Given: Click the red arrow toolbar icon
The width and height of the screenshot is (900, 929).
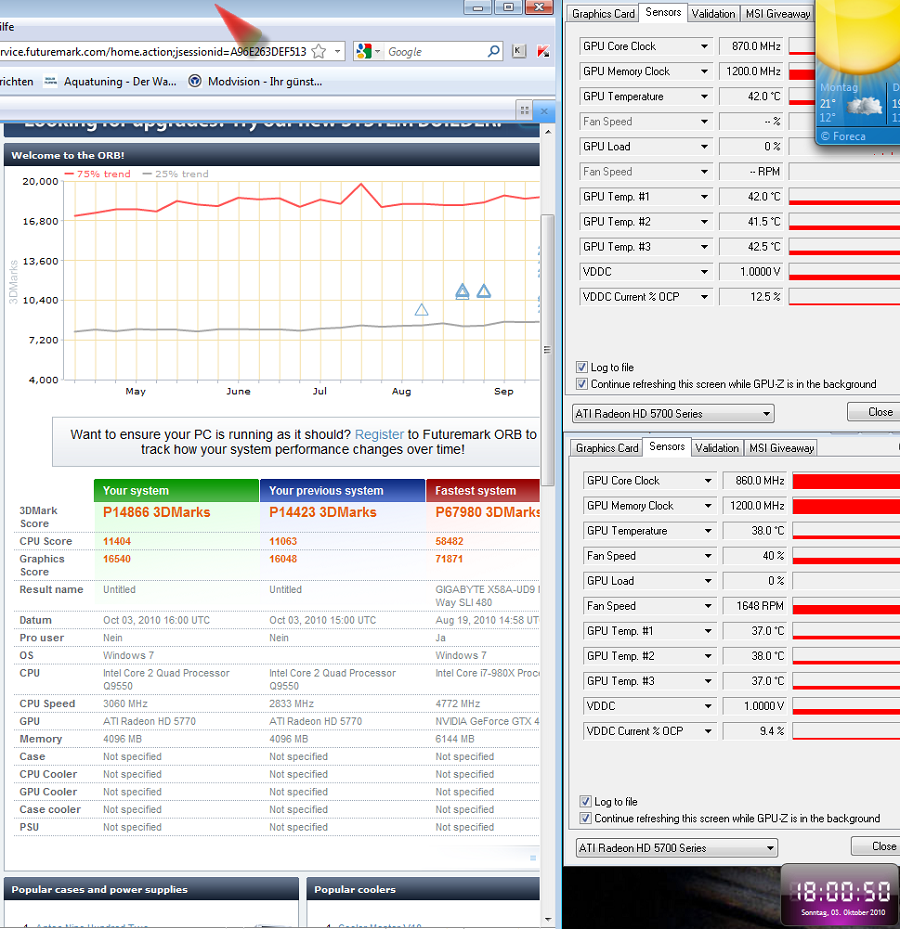Looking at the screenshot, I should pyautogui.click(x=543, y=52).
